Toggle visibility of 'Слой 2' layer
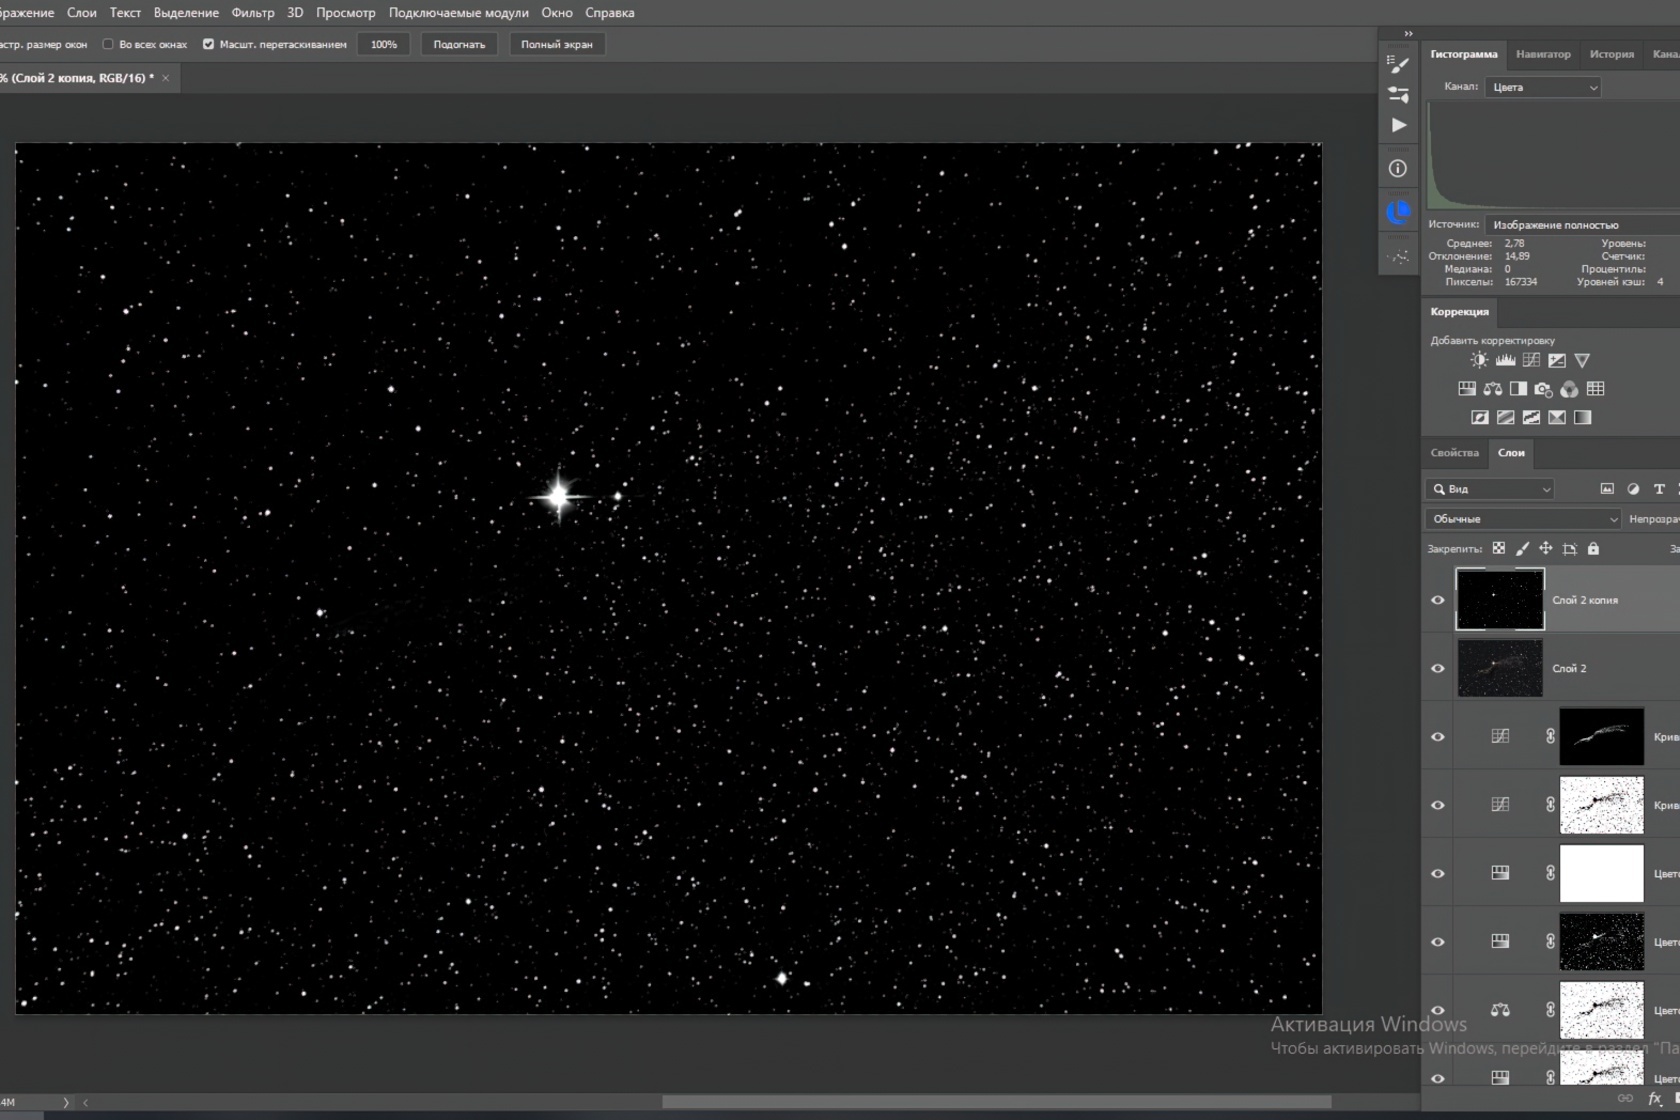Viewport: 1680px width, 1120px height. pyautogui.click(x=1438, y=668)
